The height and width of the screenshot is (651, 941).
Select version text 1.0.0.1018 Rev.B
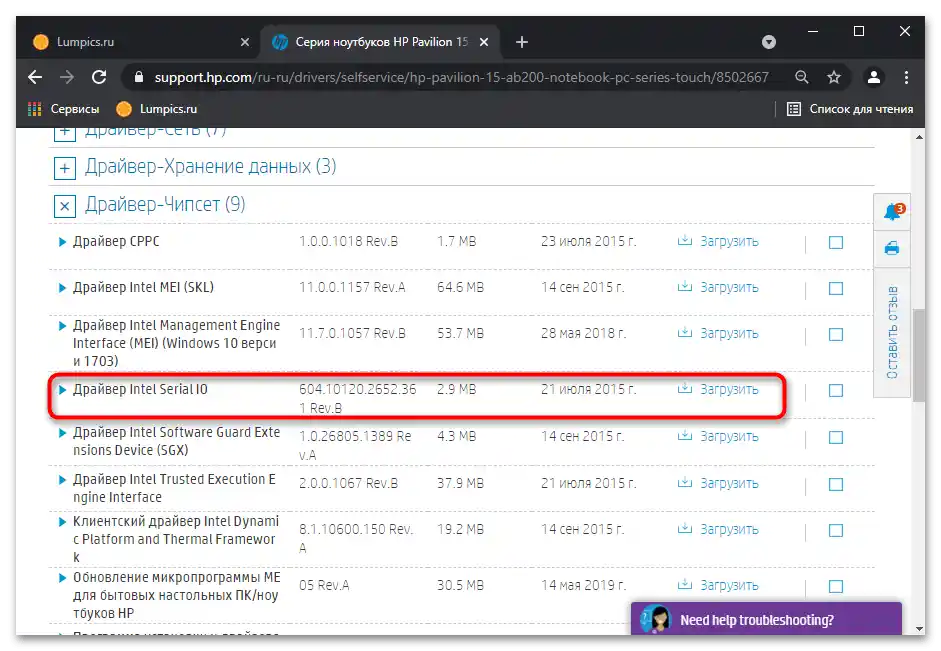(x=349, y=241)
